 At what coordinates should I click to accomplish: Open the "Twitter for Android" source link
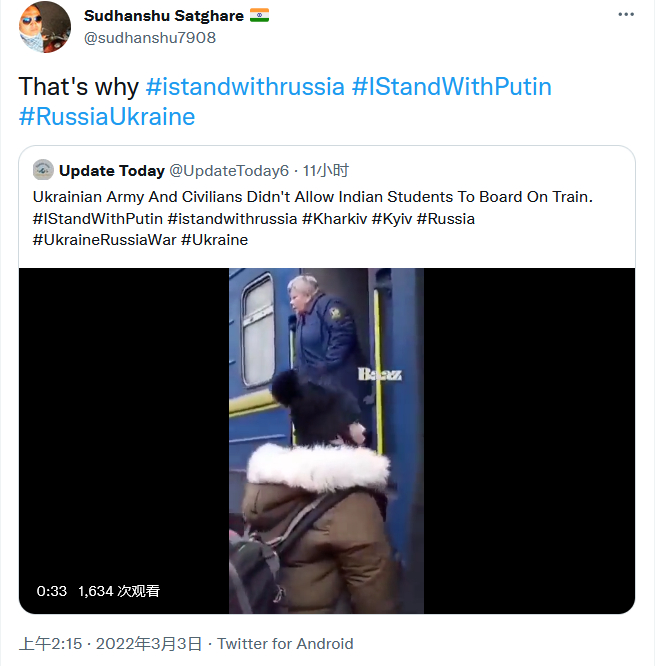click(x=285, y=644)
